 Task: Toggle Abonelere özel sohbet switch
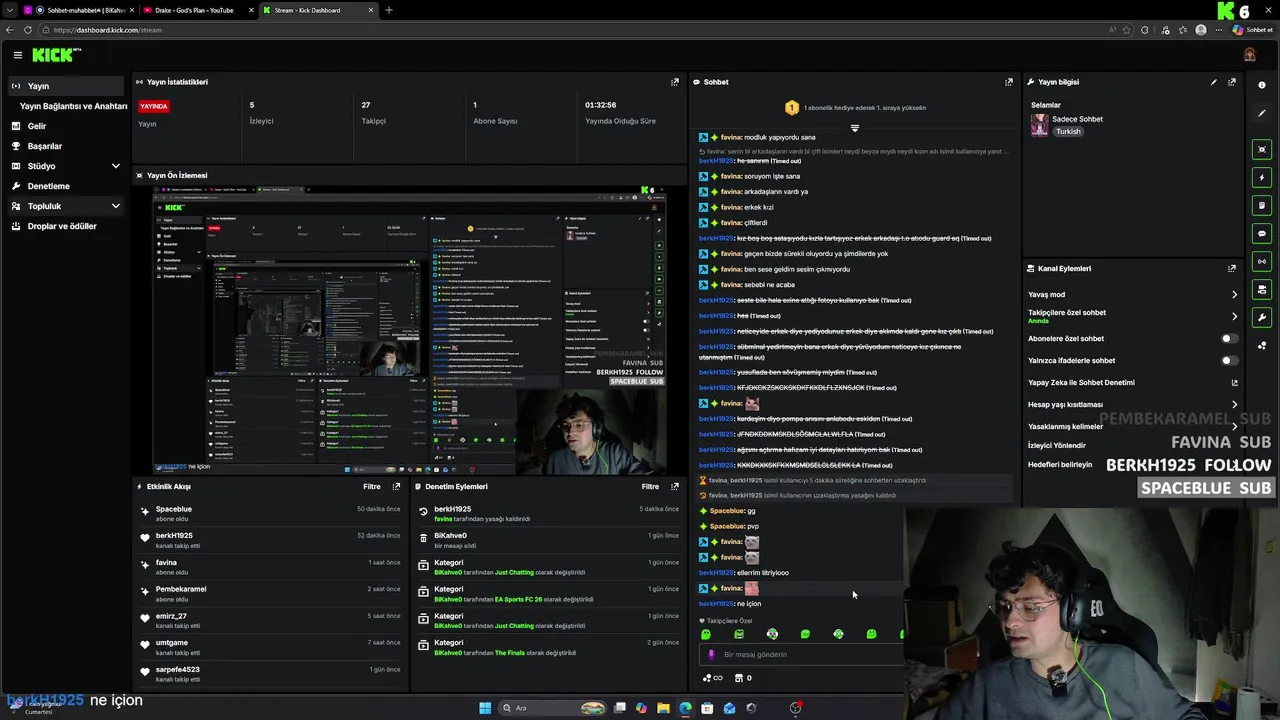(1229, 338)
